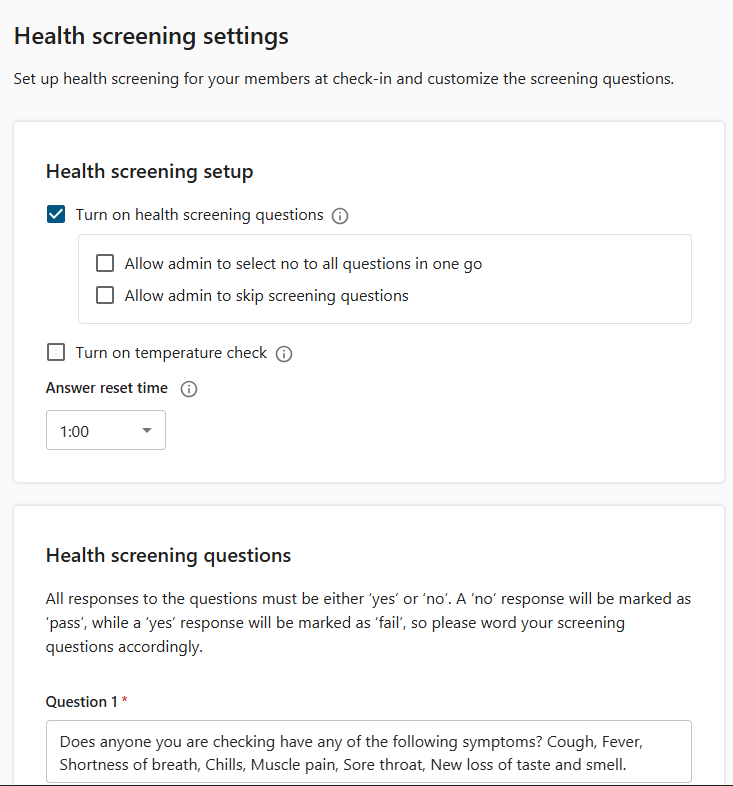Click info icon beside health screening questions
This screenshot has width=733, height=786.
(340, 216)
